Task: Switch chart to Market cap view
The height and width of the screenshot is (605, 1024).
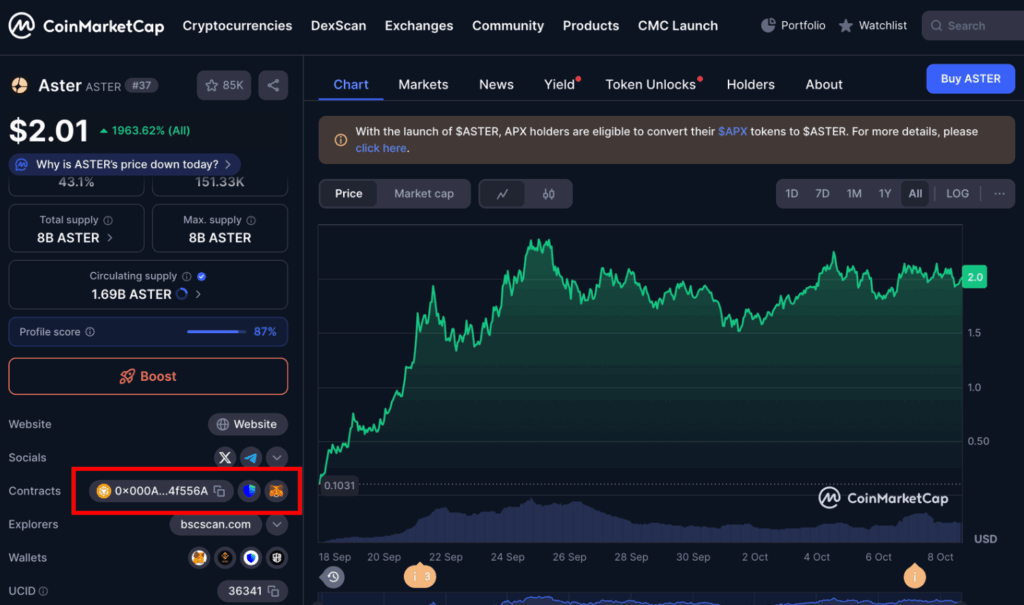Action: [423, 194]
